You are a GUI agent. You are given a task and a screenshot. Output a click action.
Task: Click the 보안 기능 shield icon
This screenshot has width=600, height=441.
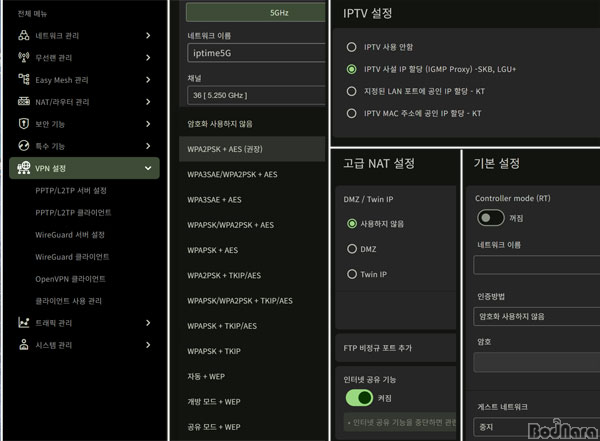coord(23,124)
